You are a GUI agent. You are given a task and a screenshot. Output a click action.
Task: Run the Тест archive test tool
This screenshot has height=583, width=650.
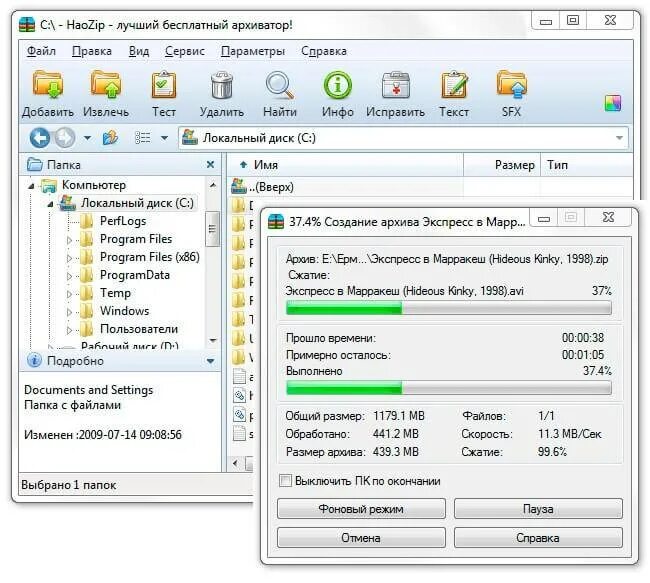pyautogui.click(x=164, y=85)
